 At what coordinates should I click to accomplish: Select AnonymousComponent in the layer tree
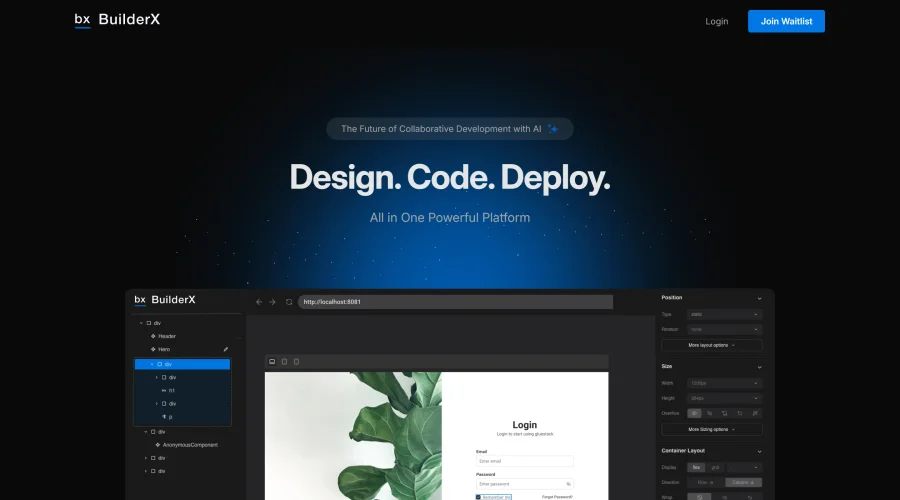pyautogui.click(x=190, y=445)
